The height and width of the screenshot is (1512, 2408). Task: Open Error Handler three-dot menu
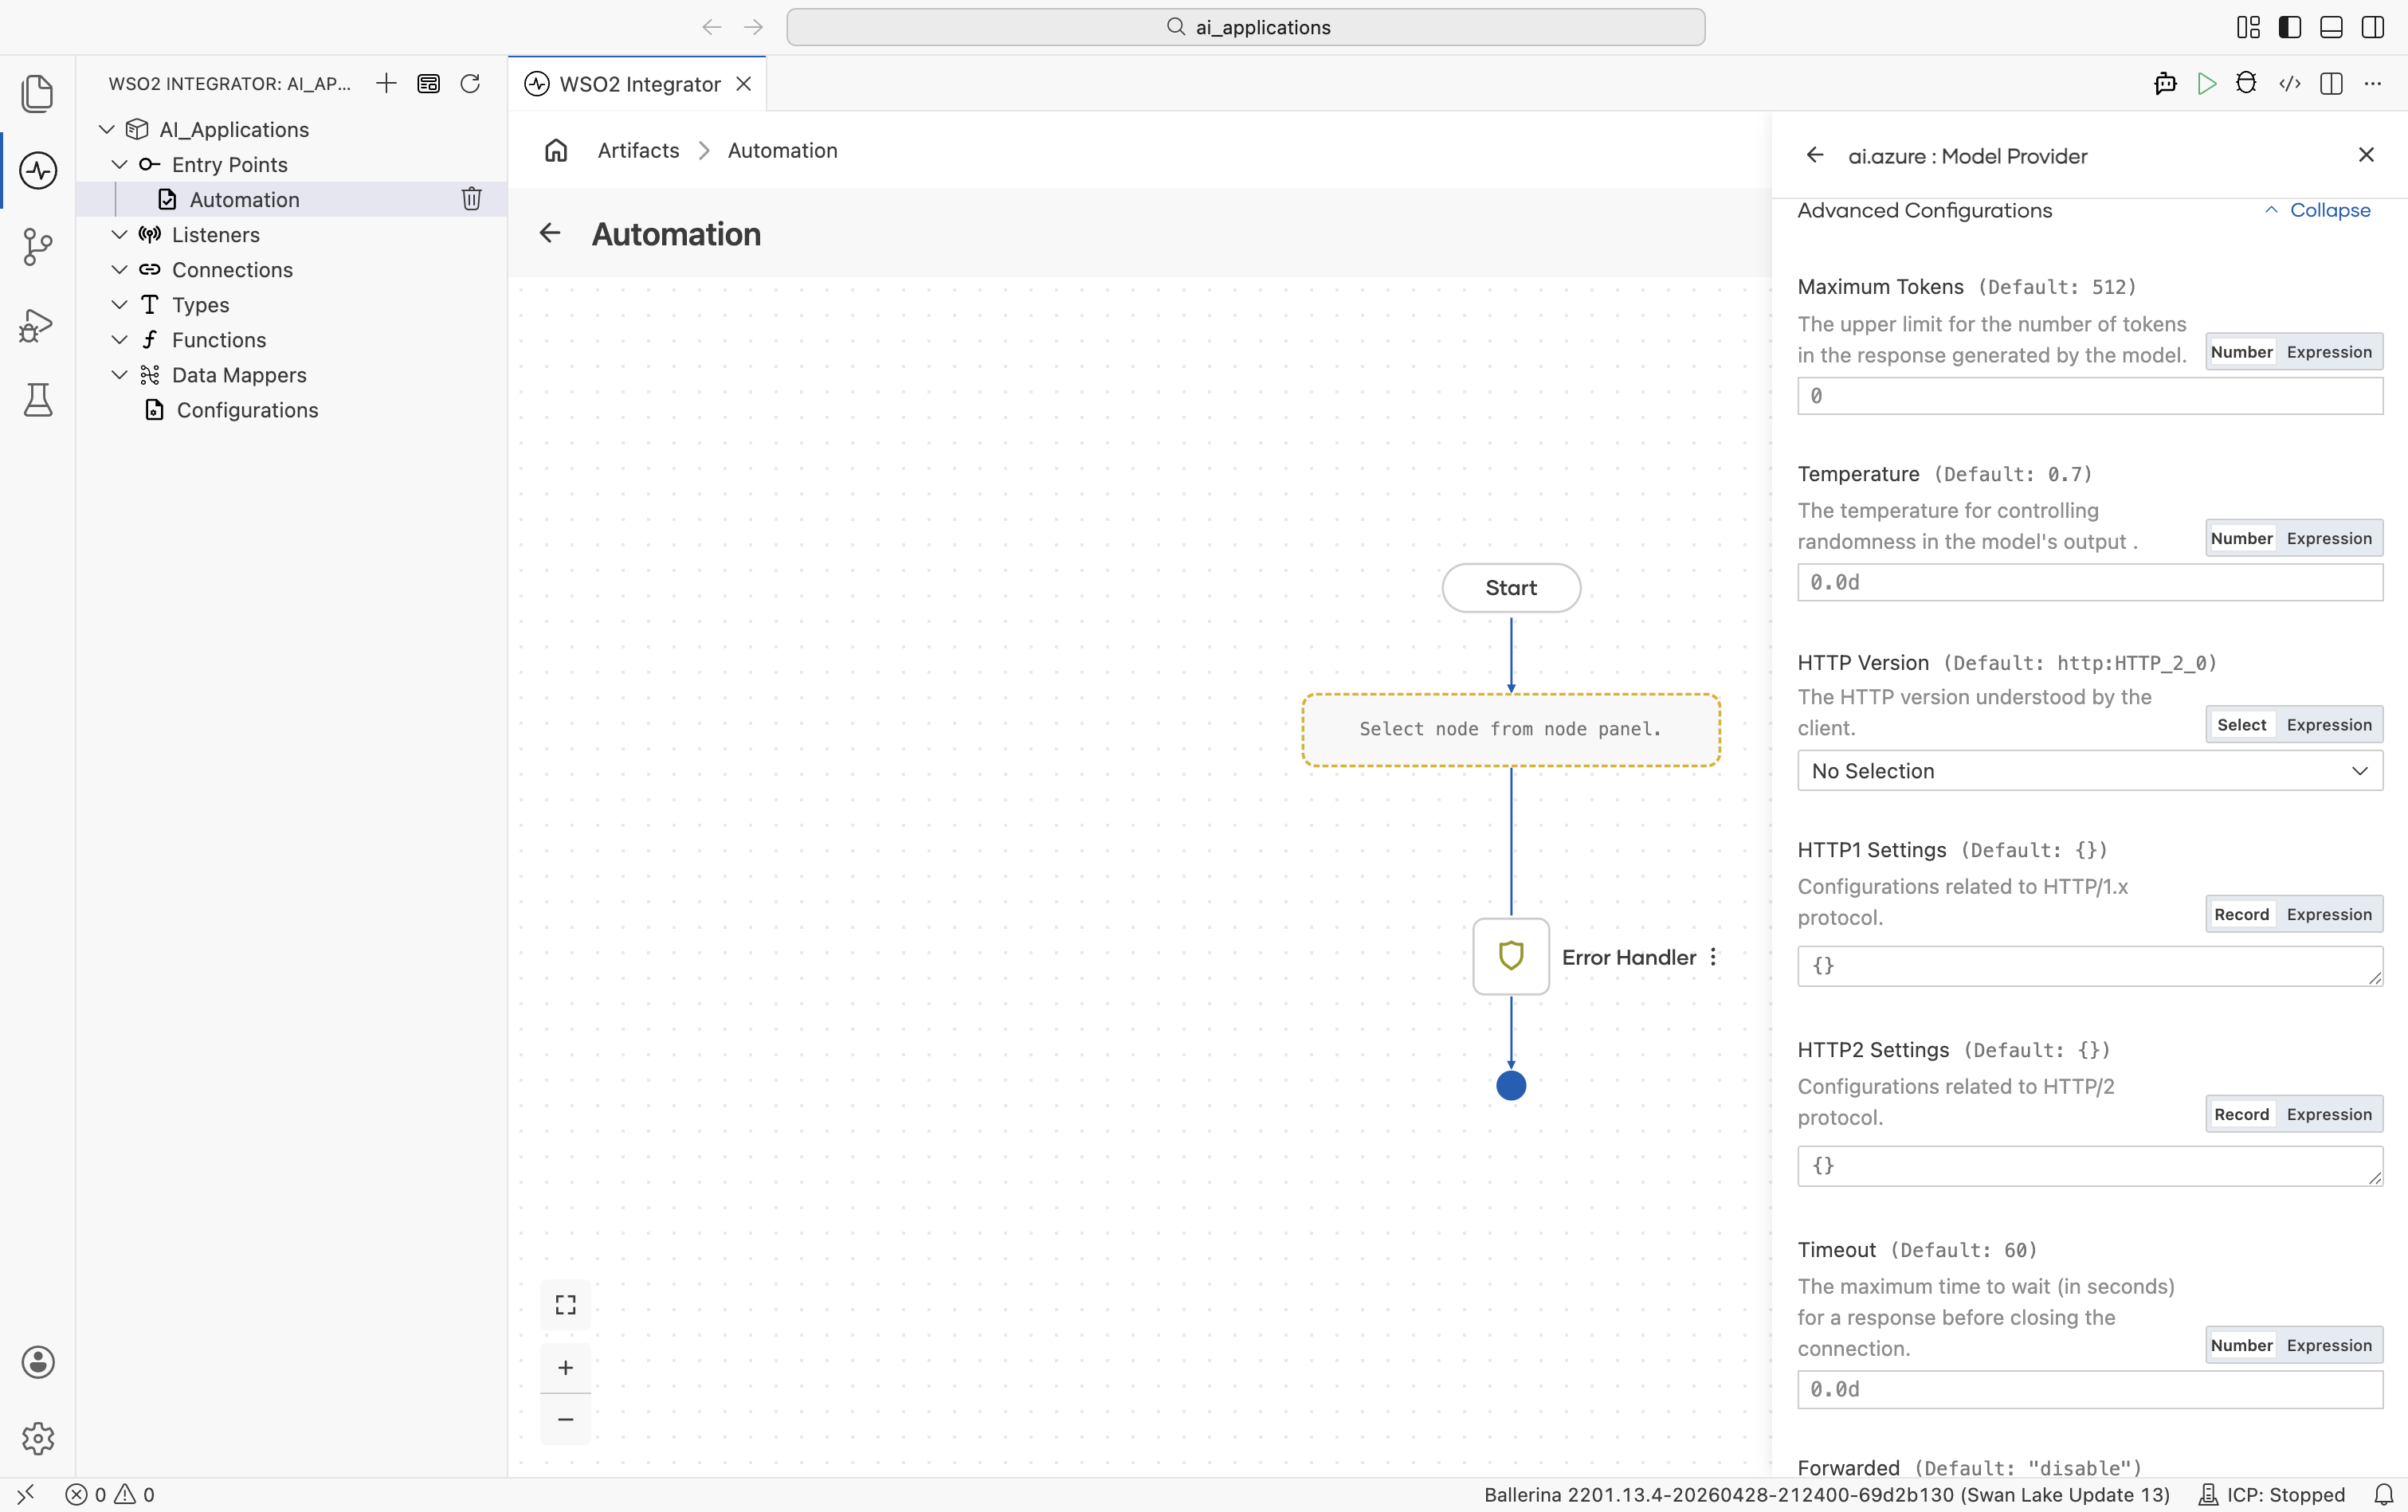[1713, 957]
